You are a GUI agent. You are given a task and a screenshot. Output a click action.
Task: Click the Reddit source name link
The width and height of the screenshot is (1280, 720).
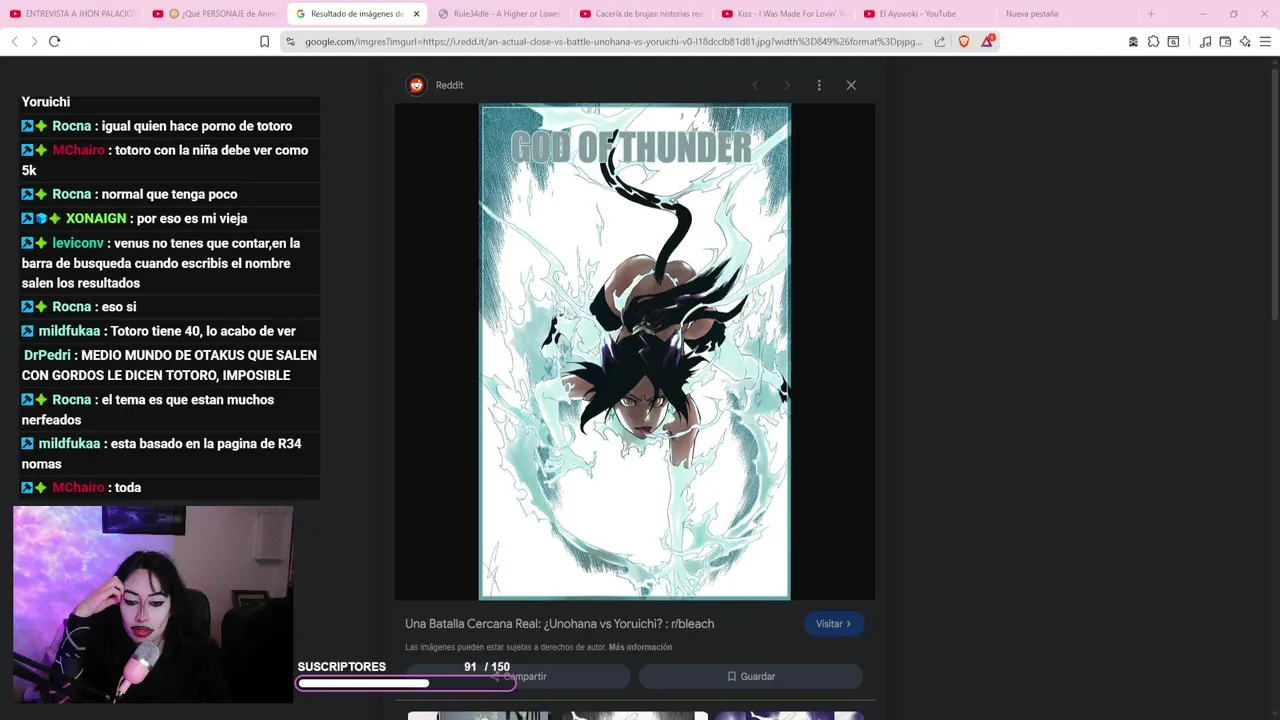pyautogui.click(x=449, y=85)
